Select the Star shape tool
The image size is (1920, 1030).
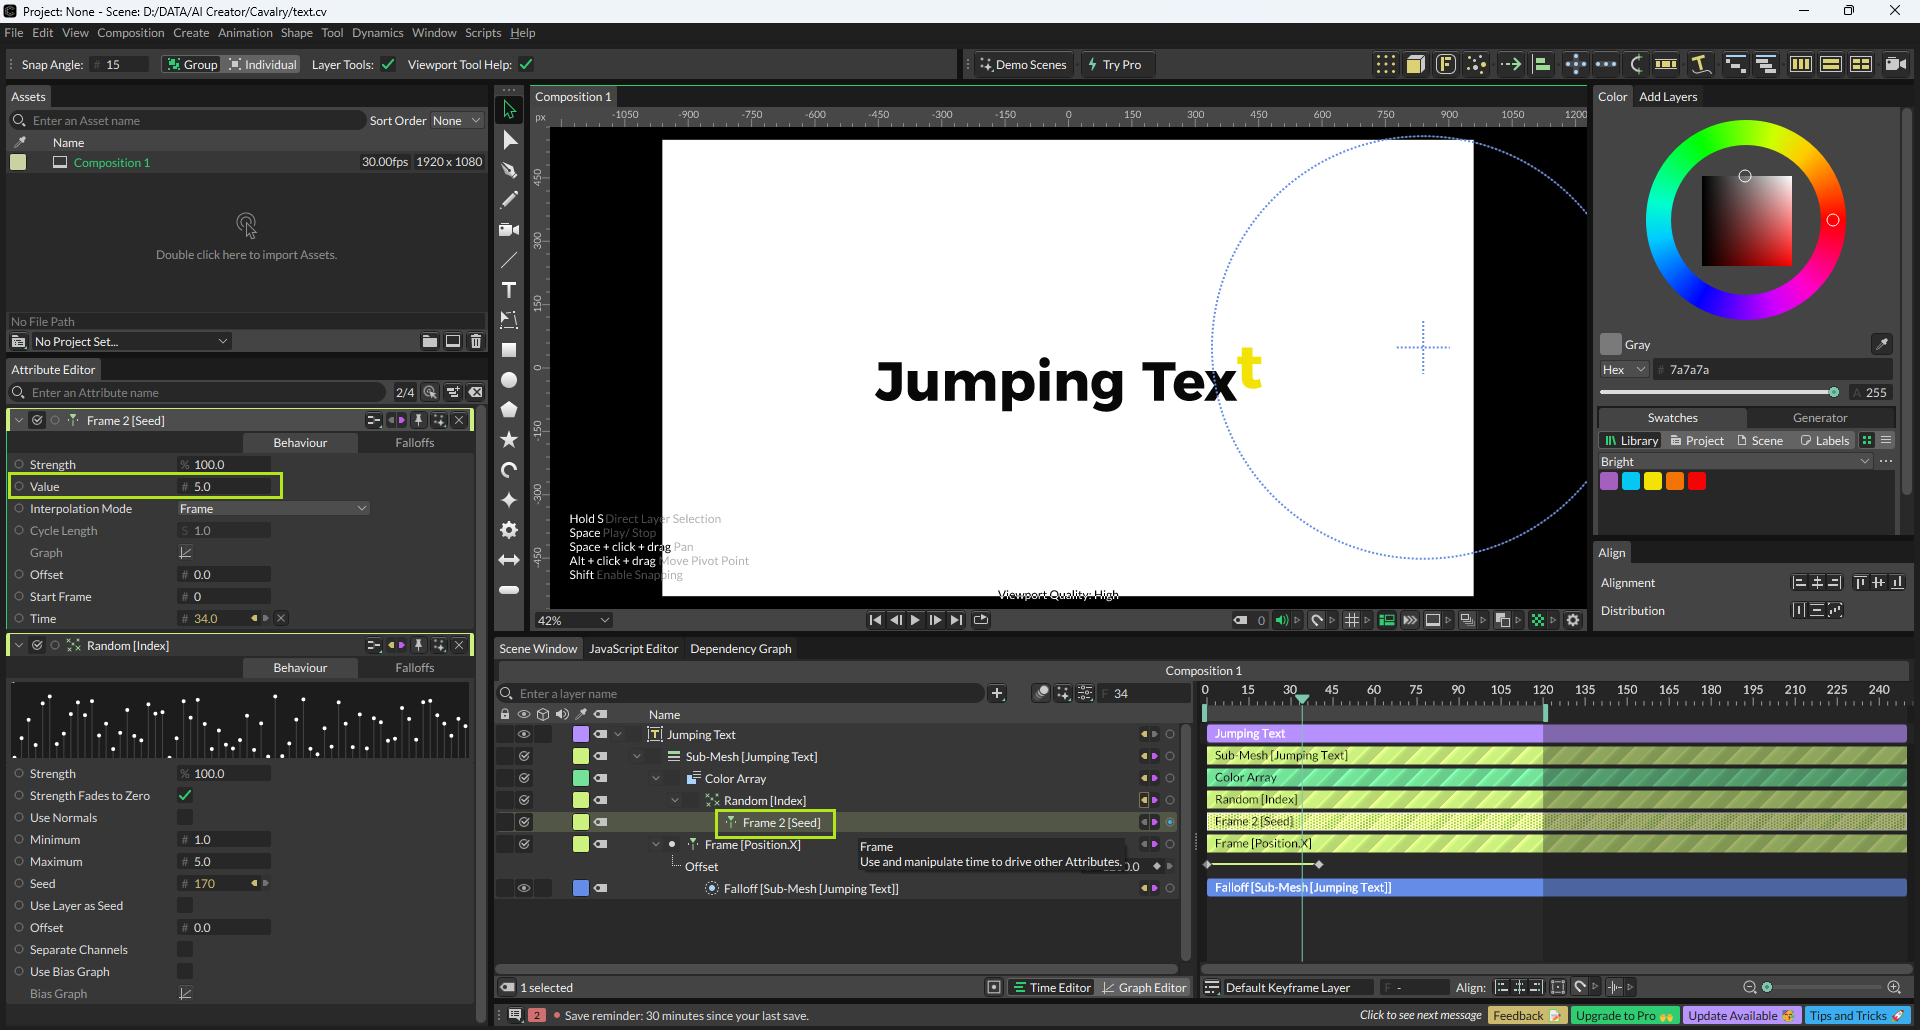click(x=509, y=440)
